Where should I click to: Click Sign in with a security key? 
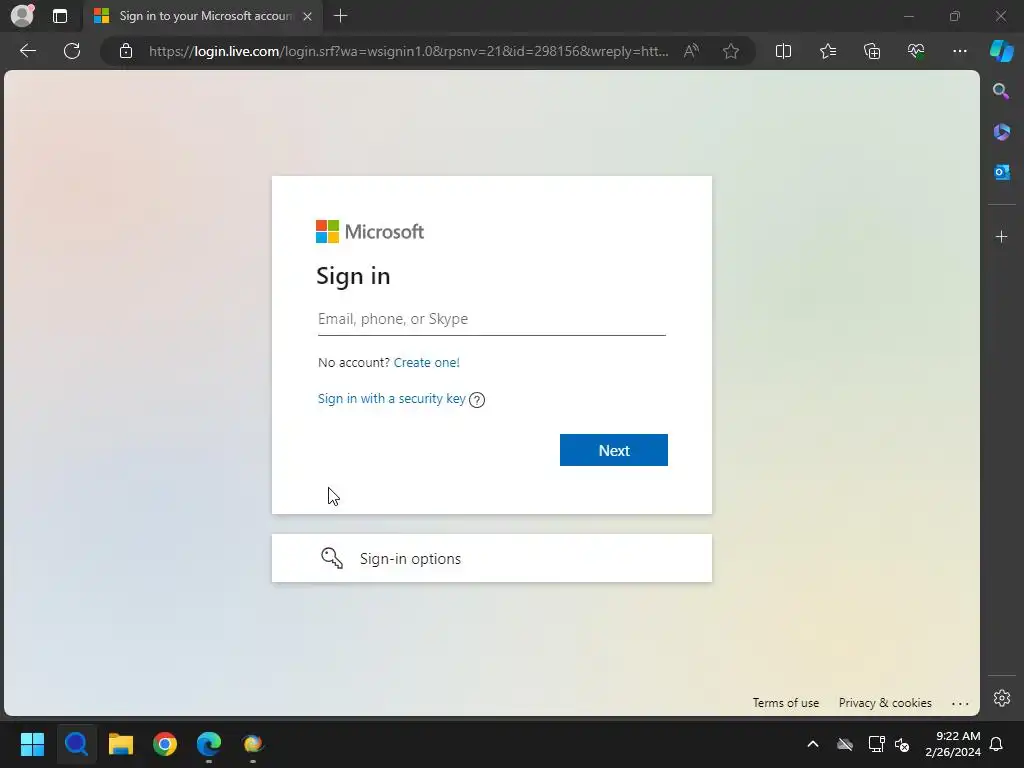click(392, 398)
